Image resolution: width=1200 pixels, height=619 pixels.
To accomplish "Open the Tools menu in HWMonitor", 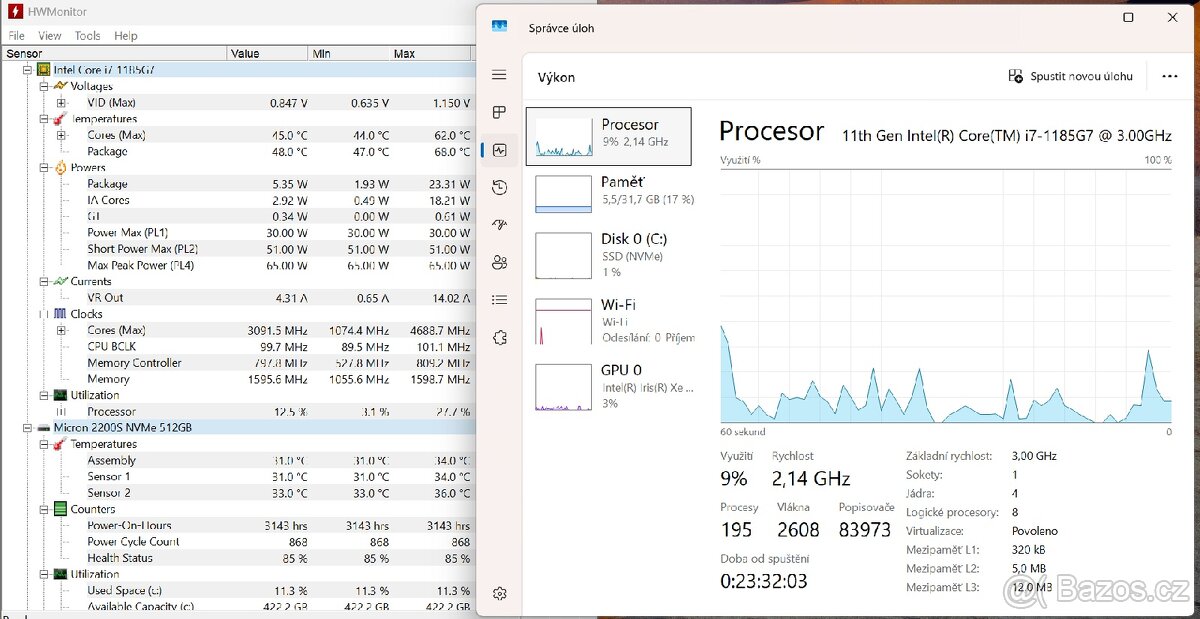I will pos(87,35).
